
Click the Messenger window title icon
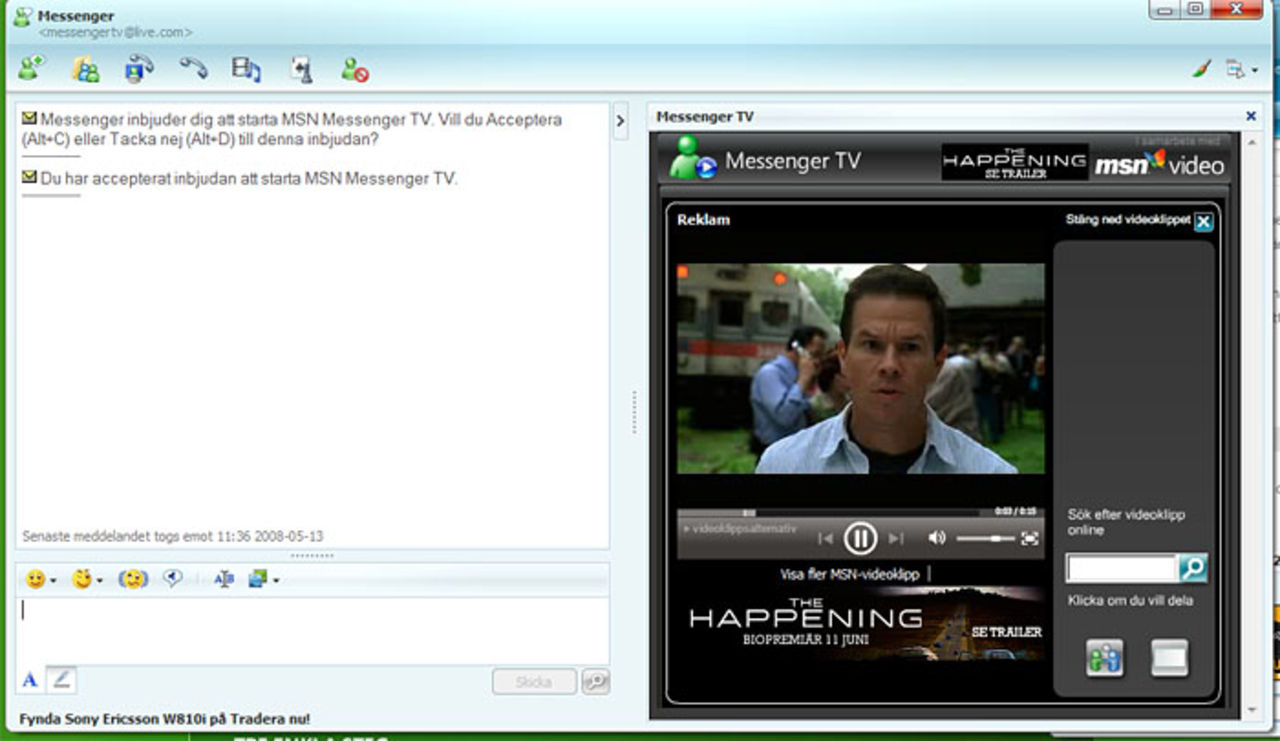[x=21, y=17]
